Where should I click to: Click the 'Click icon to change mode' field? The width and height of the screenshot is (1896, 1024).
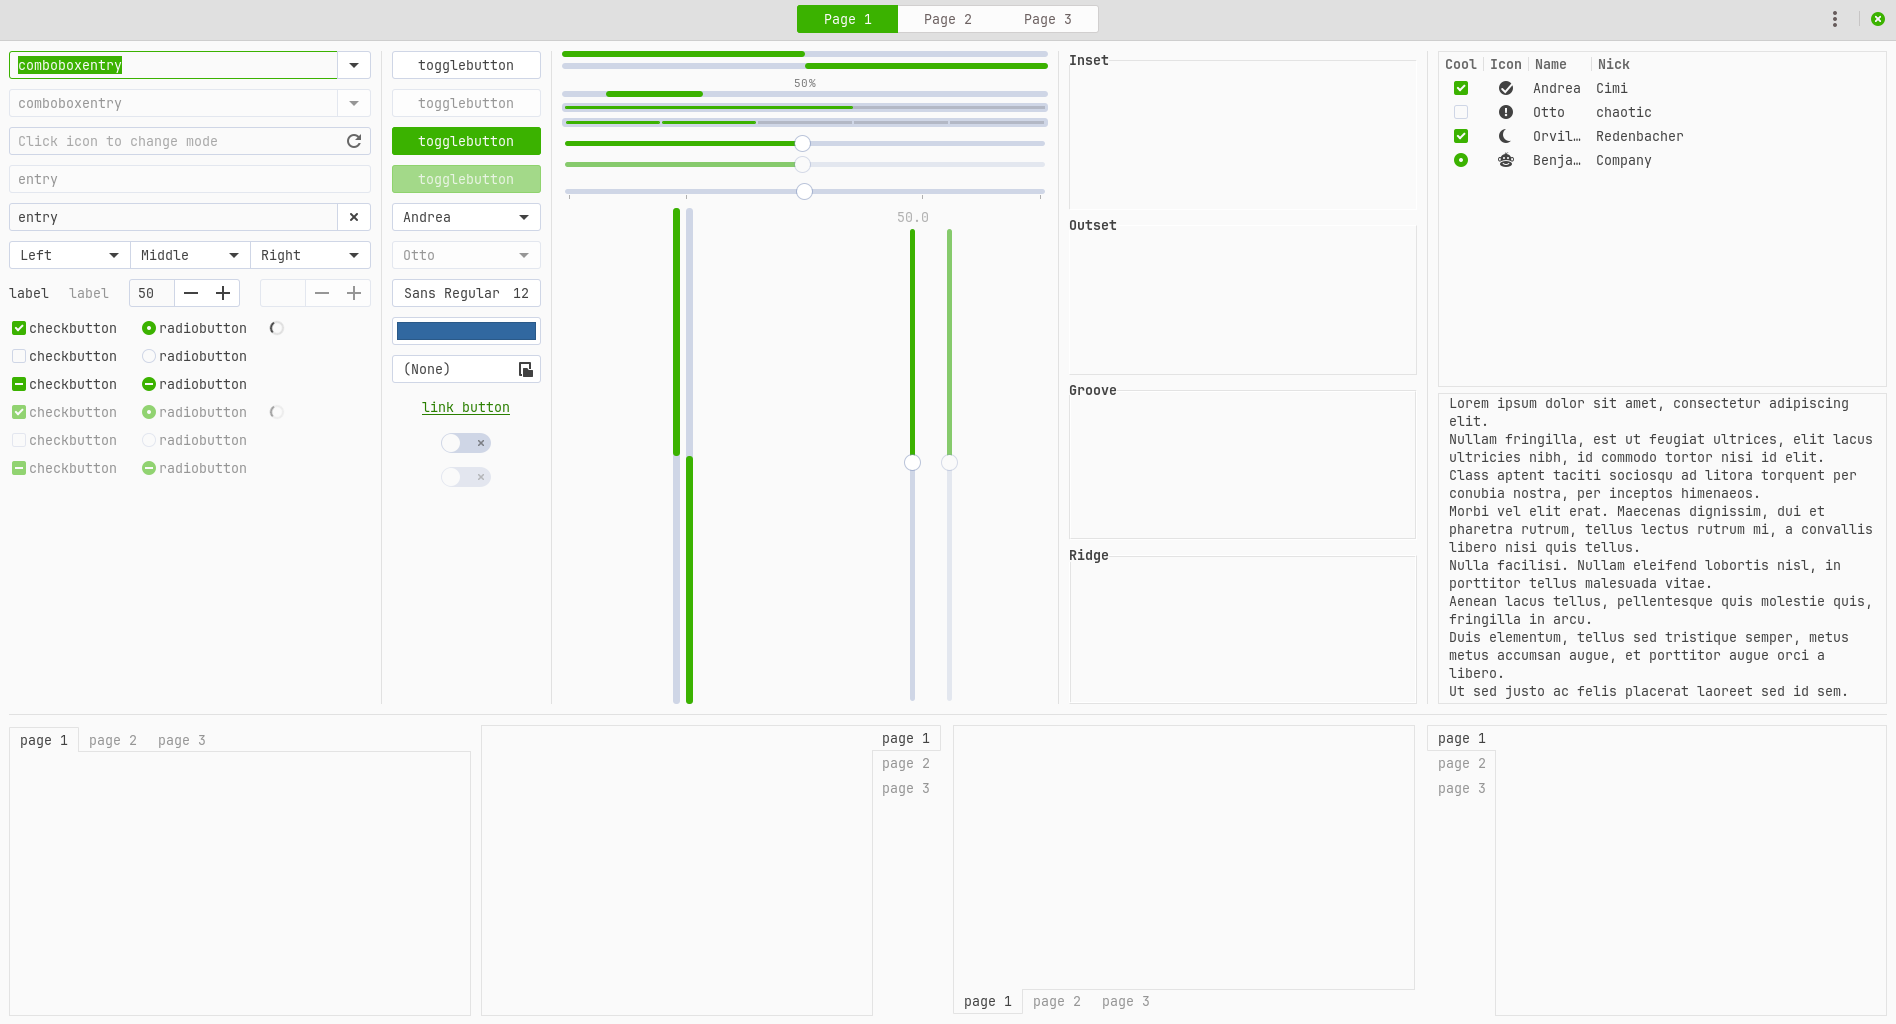pos(190,141)
